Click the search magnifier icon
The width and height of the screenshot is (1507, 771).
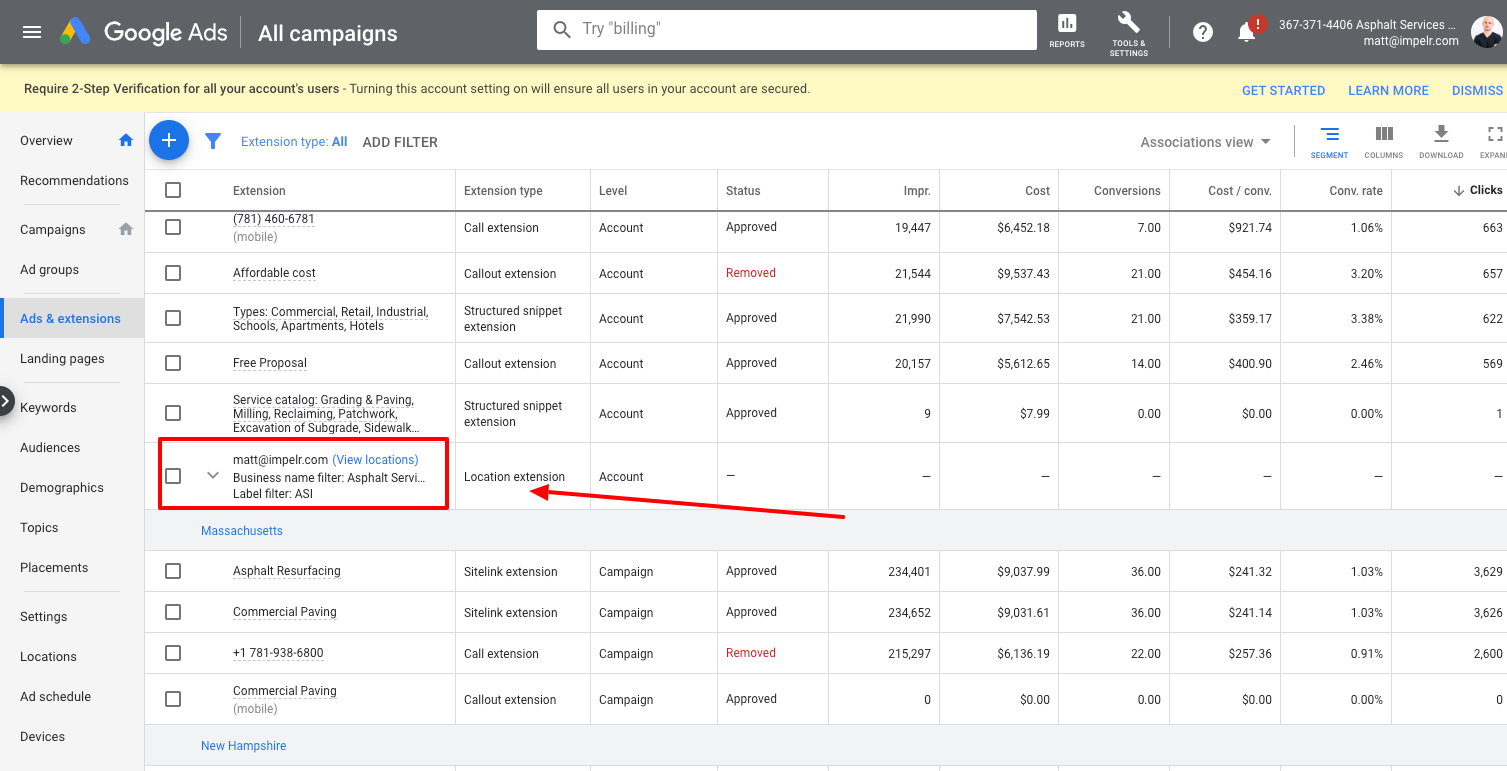pos(563,29)
